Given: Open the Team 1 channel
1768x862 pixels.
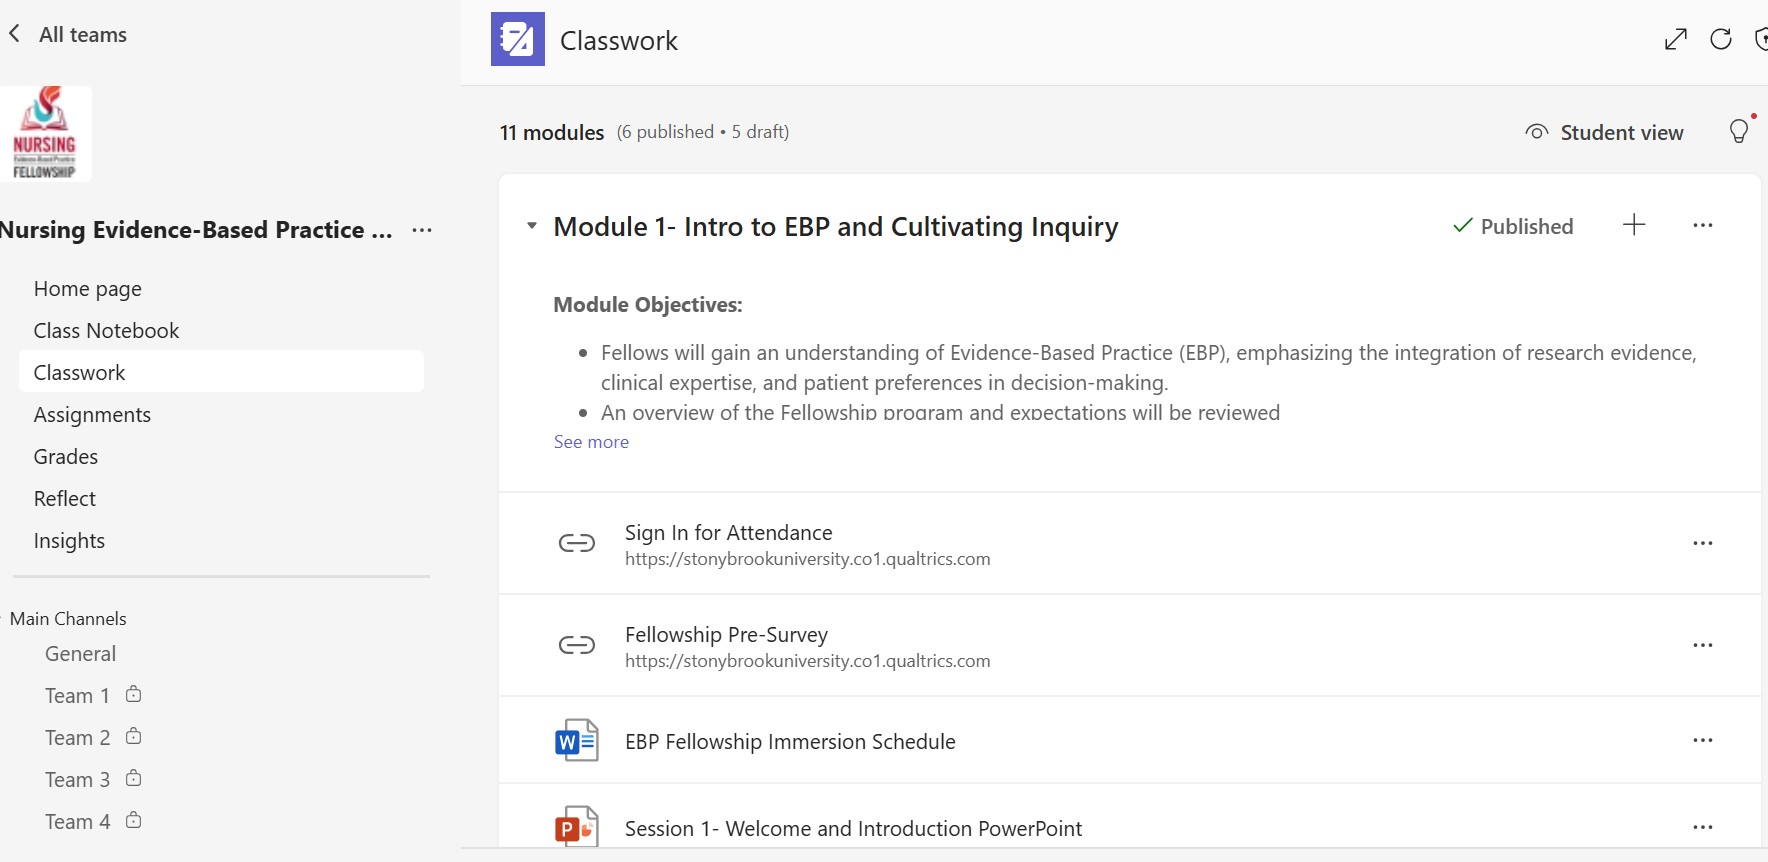Looking at the screenshot, I should tap(77, 696).
